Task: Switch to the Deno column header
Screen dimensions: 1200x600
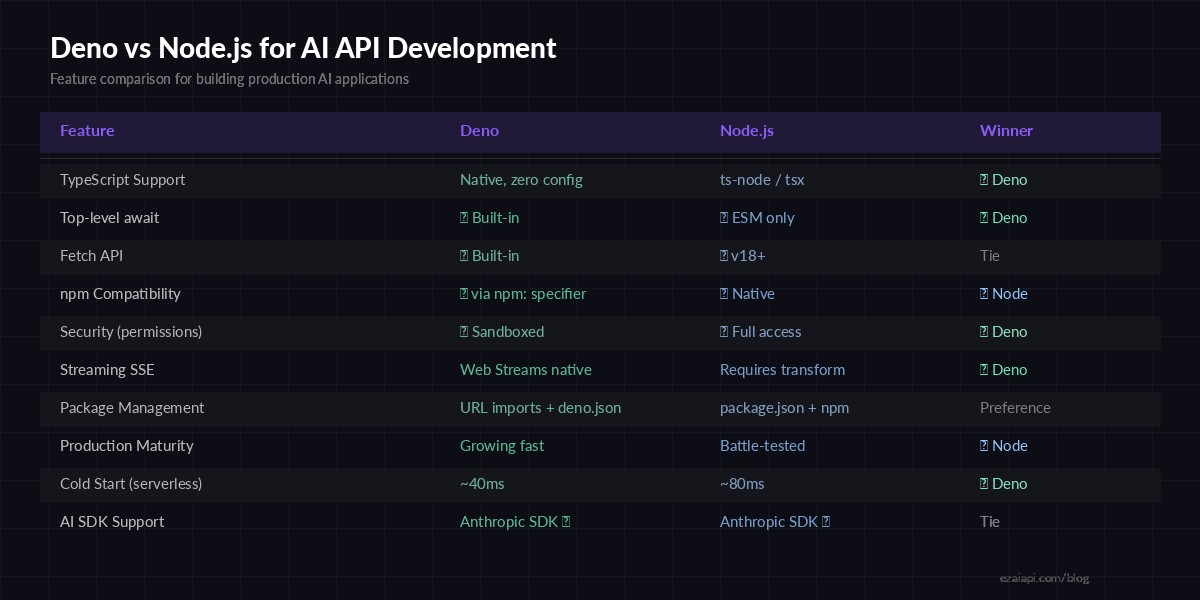Action: point(479,131)
